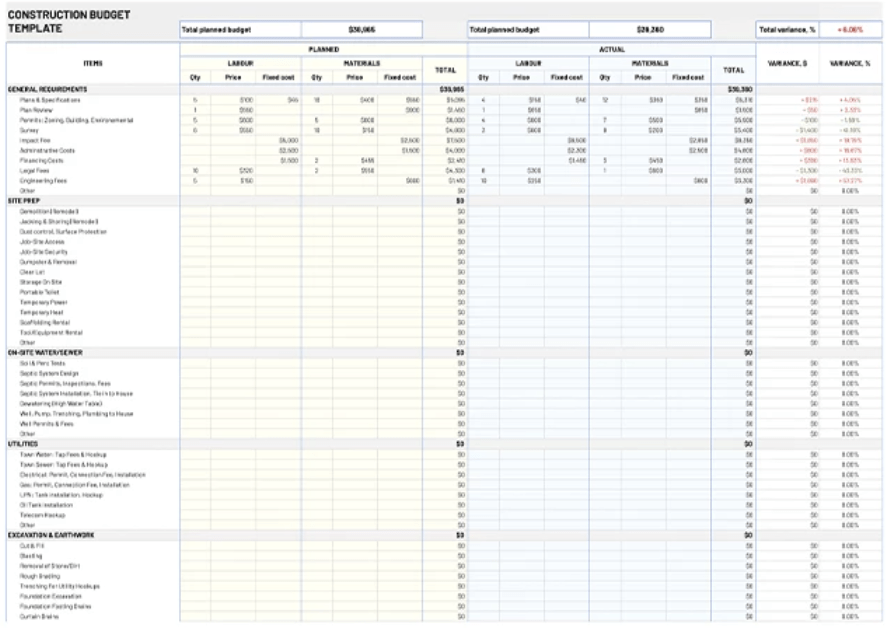Click the Total variance, % label cell
Image resolution: width=886 pixels, height=628 pixels.
[787, 30]
